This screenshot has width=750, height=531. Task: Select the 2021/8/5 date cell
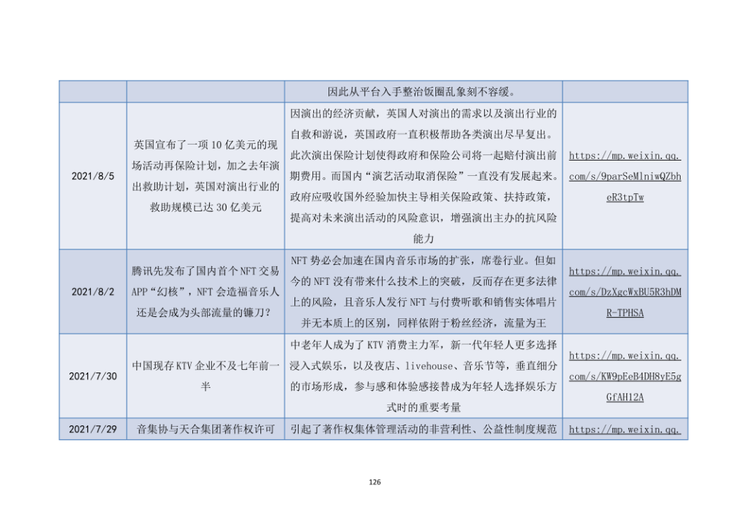coord(93,176)
